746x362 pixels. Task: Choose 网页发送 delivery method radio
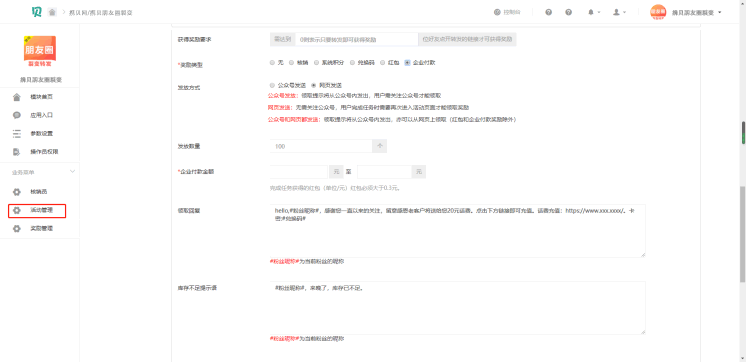[x=313, y=86]
